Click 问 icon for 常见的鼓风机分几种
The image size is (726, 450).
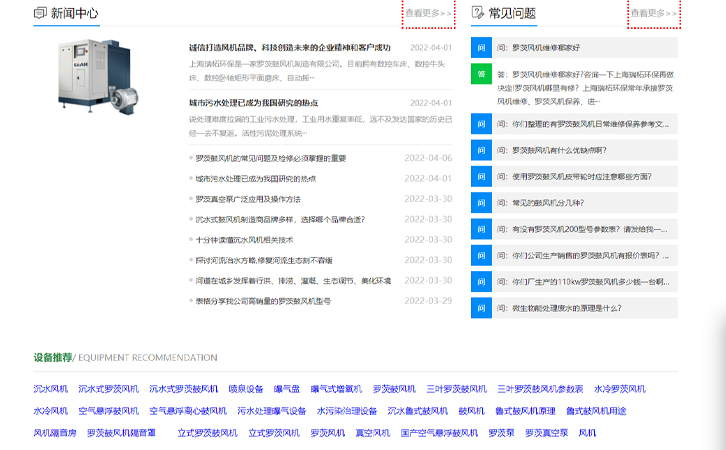481,203
